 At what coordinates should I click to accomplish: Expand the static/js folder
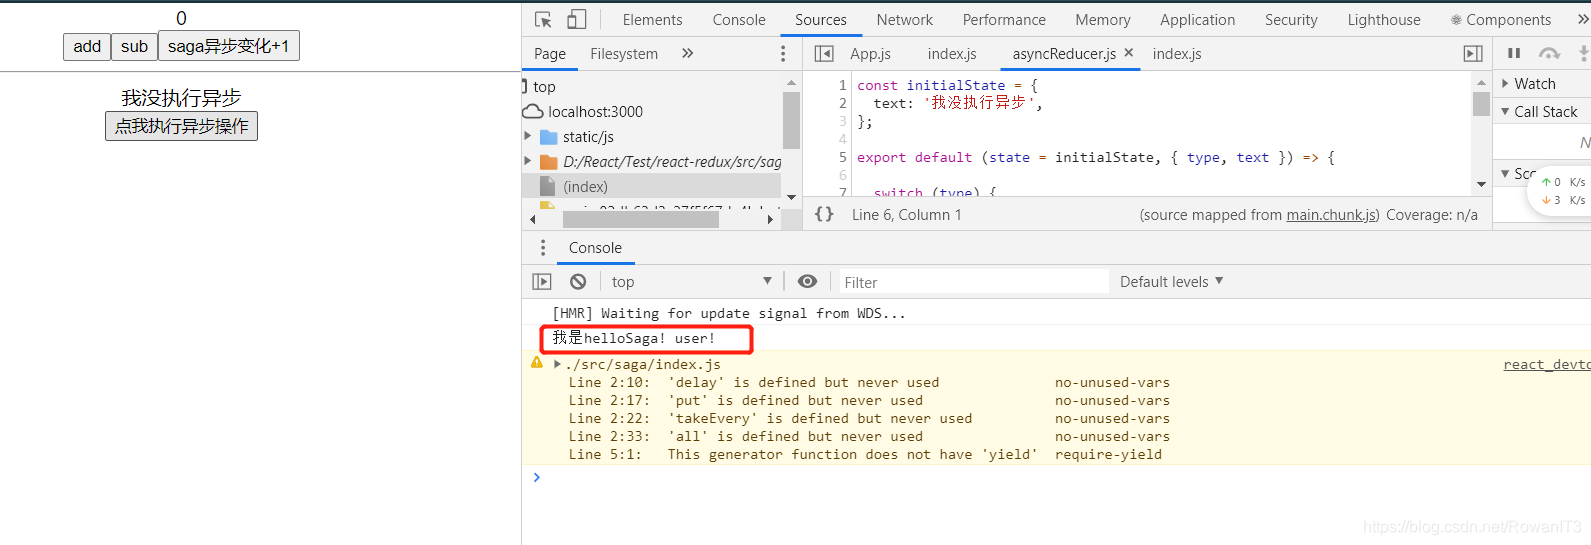528,136
